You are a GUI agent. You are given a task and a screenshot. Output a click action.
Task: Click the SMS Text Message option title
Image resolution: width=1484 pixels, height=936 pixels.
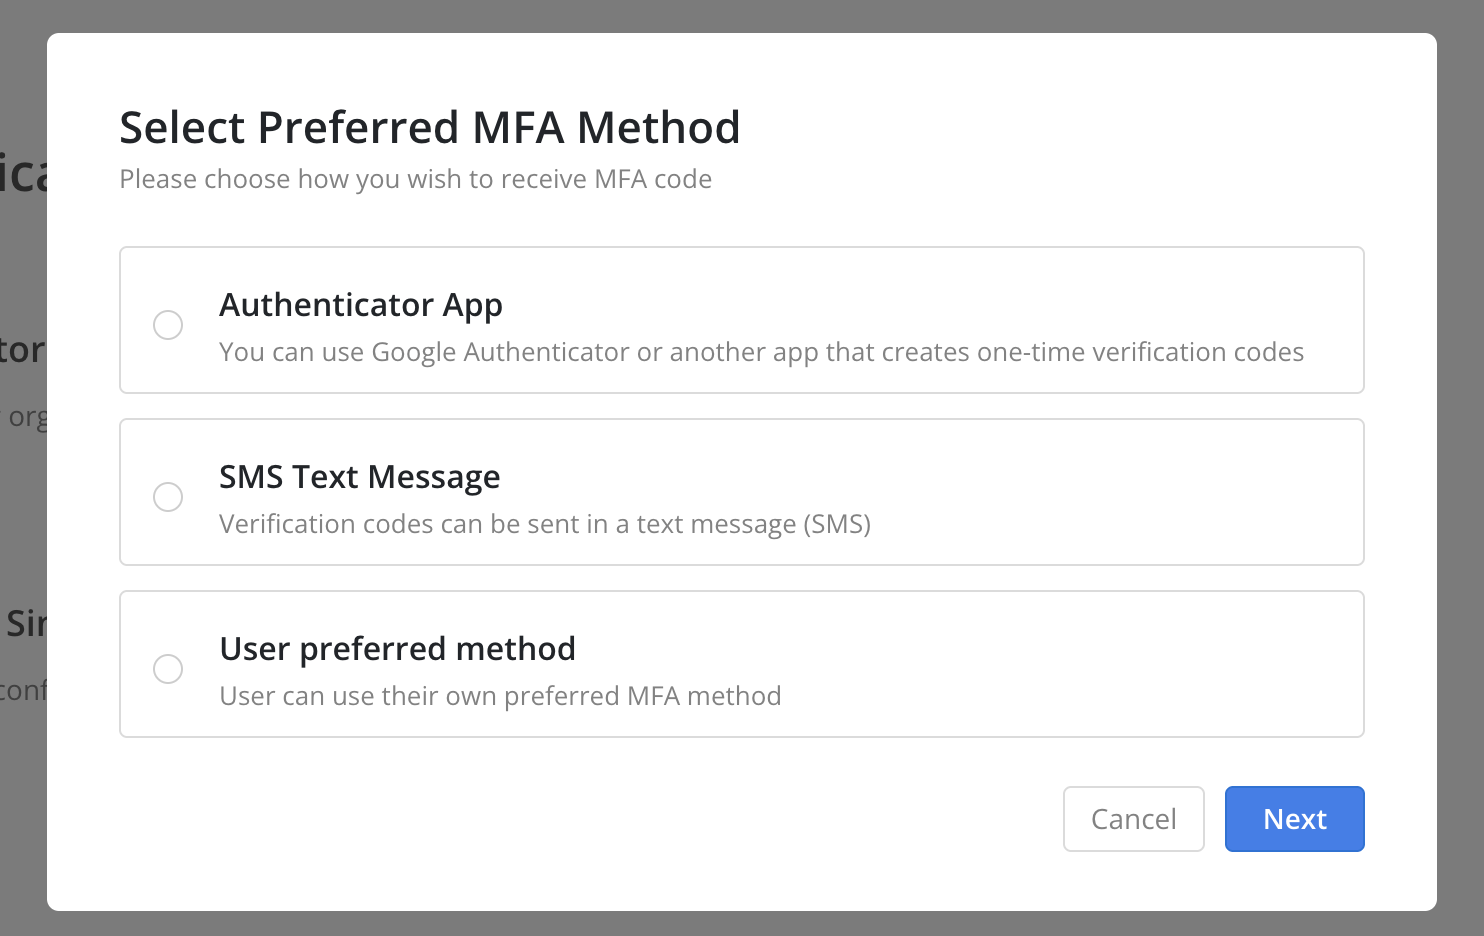360,477
